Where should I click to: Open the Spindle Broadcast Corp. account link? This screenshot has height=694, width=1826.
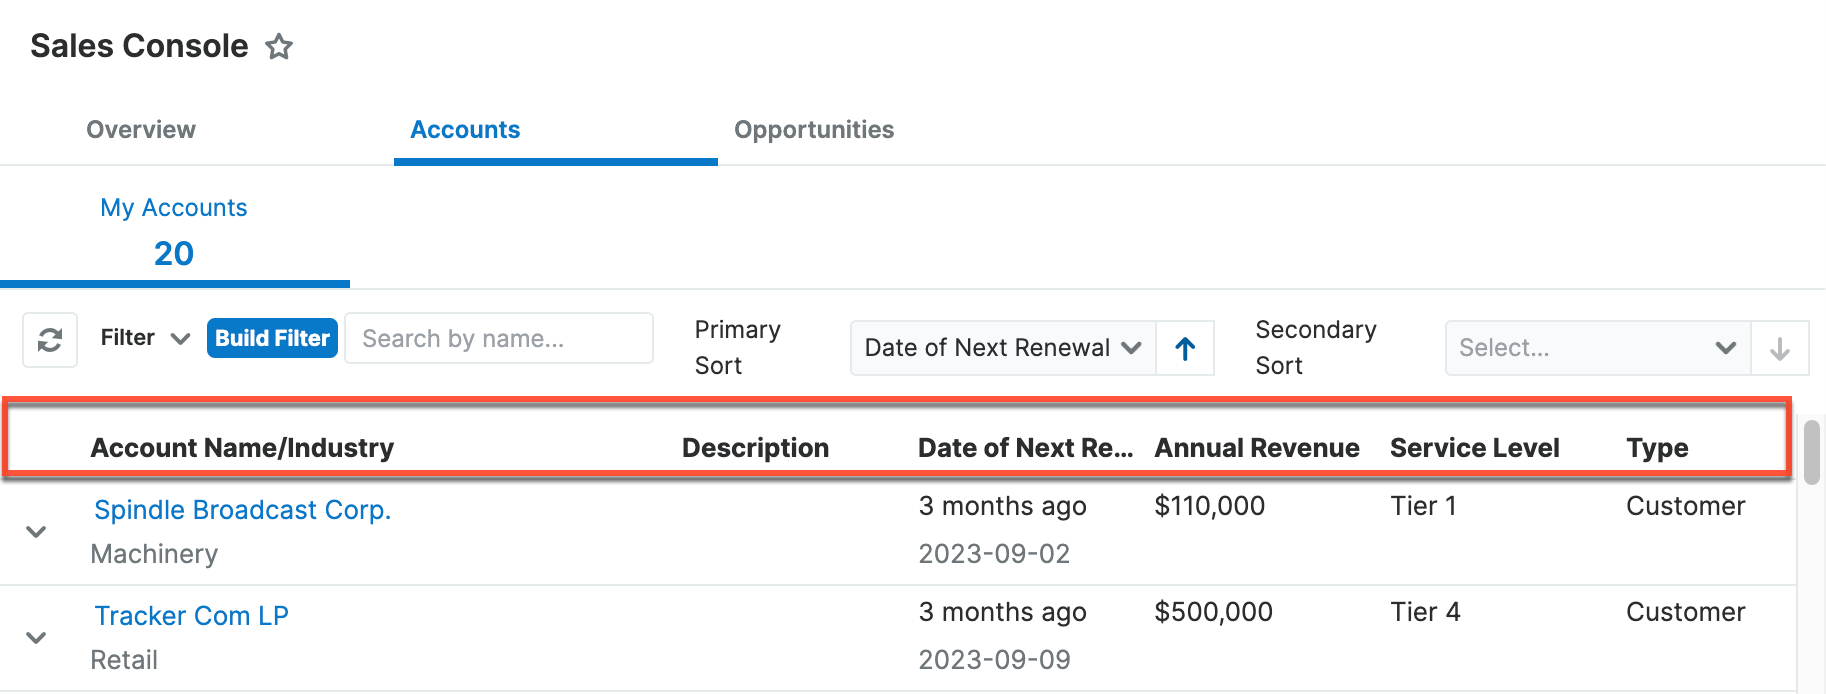pyautogui.click(x=243, y=510)
